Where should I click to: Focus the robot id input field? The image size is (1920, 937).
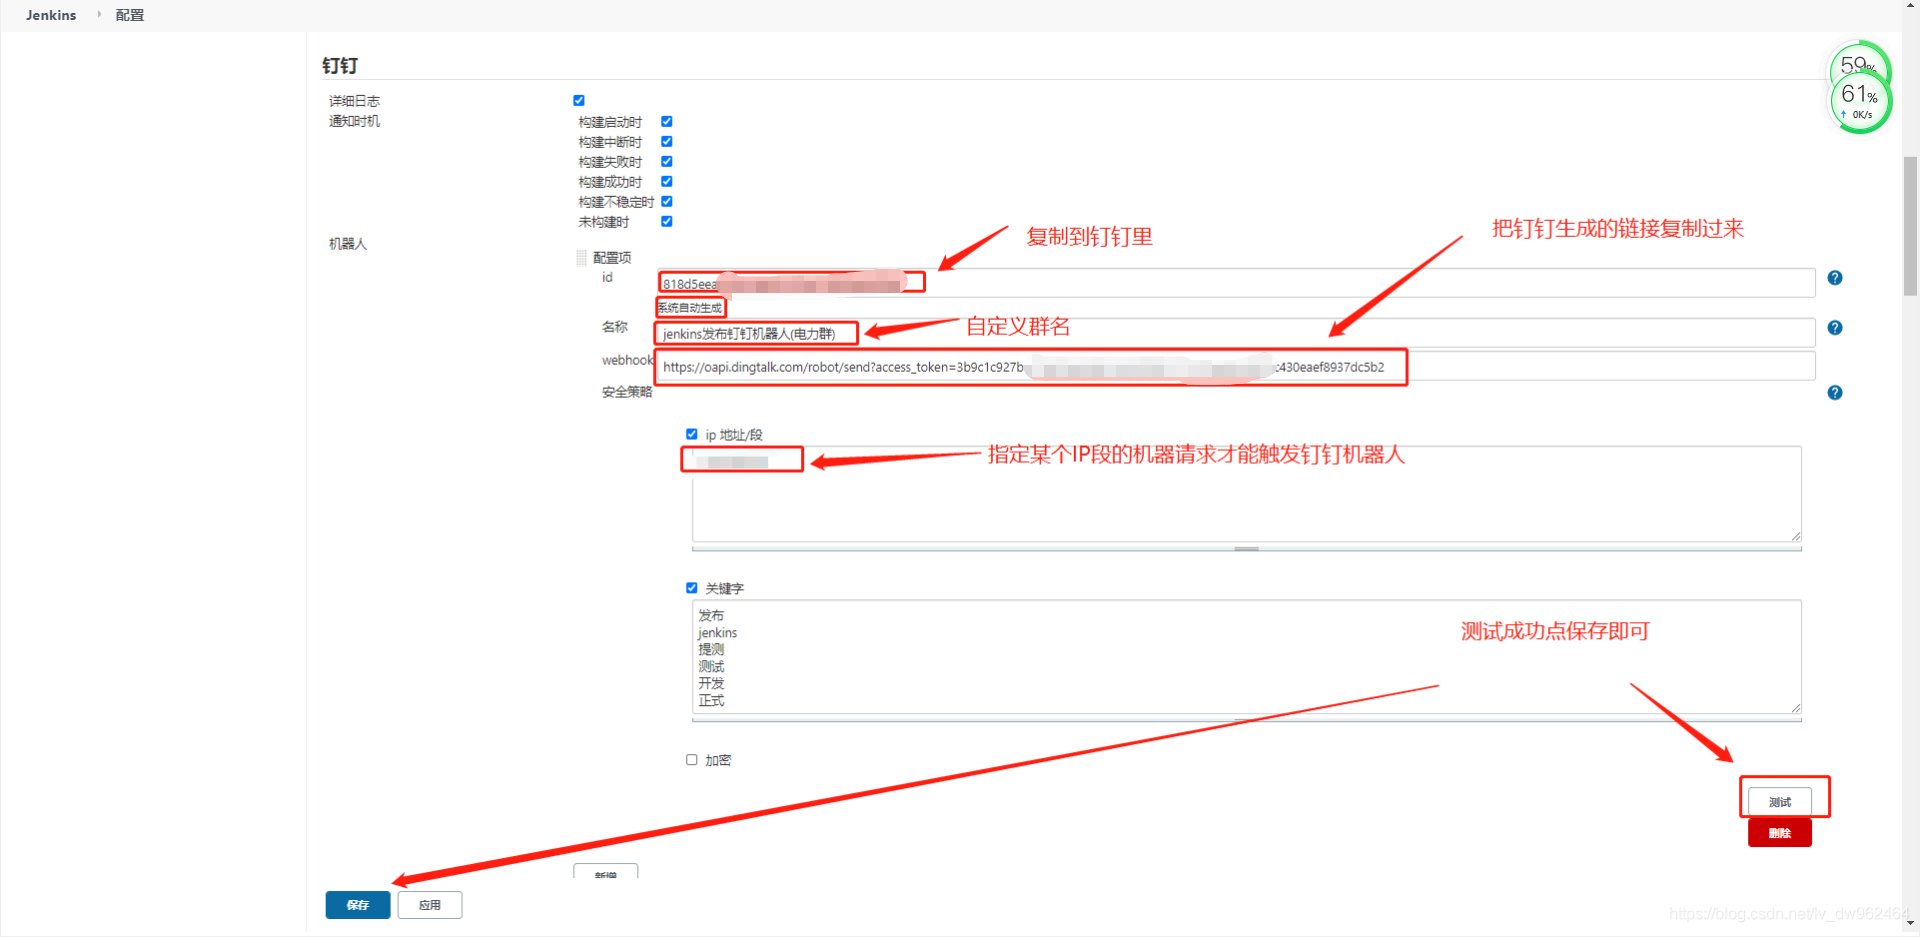tap(1236, 283)
